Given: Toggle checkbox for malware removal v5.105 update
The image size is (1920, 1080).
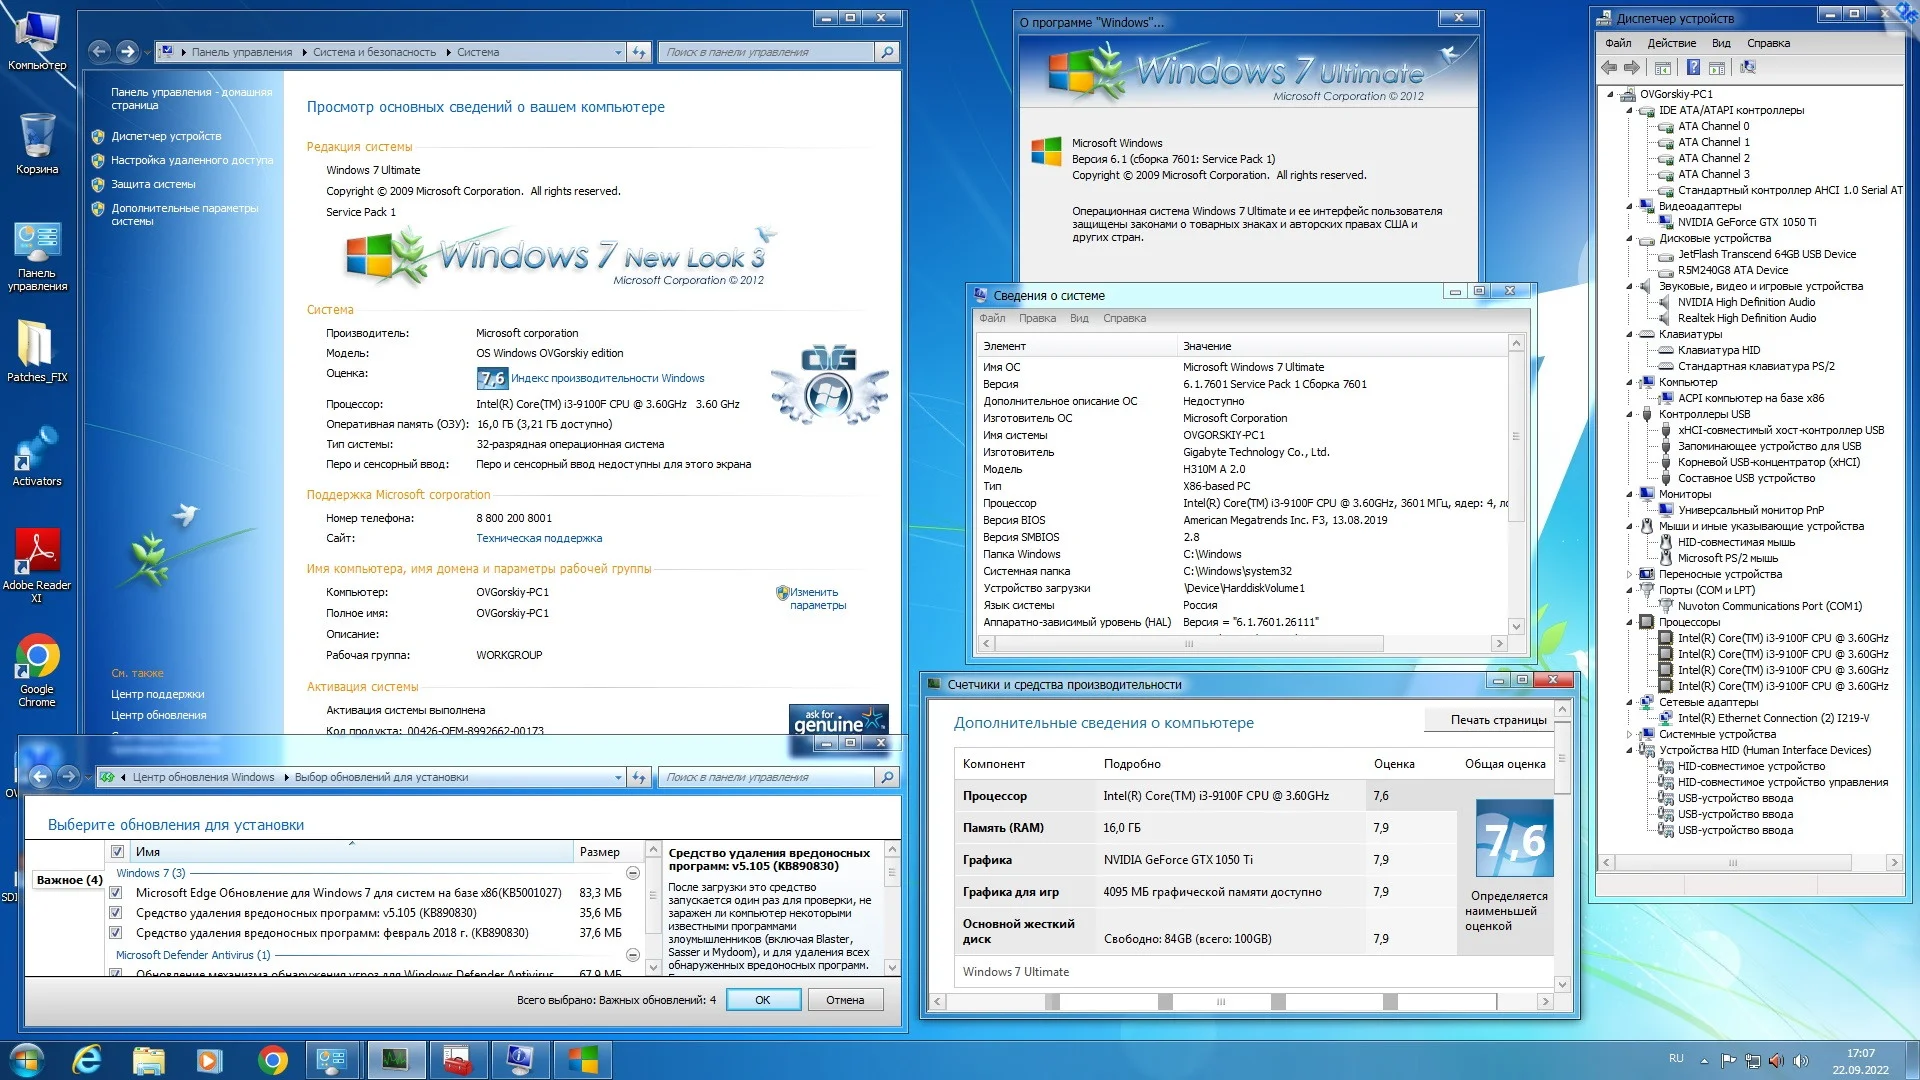Looking at the screenshot, I should click(x=116, y=913).
